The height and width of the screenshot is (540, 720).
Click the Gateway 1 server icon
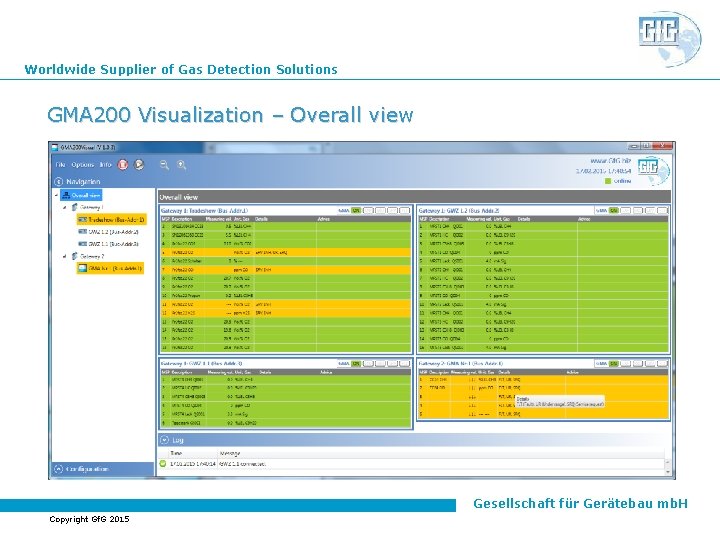[74, 207]
